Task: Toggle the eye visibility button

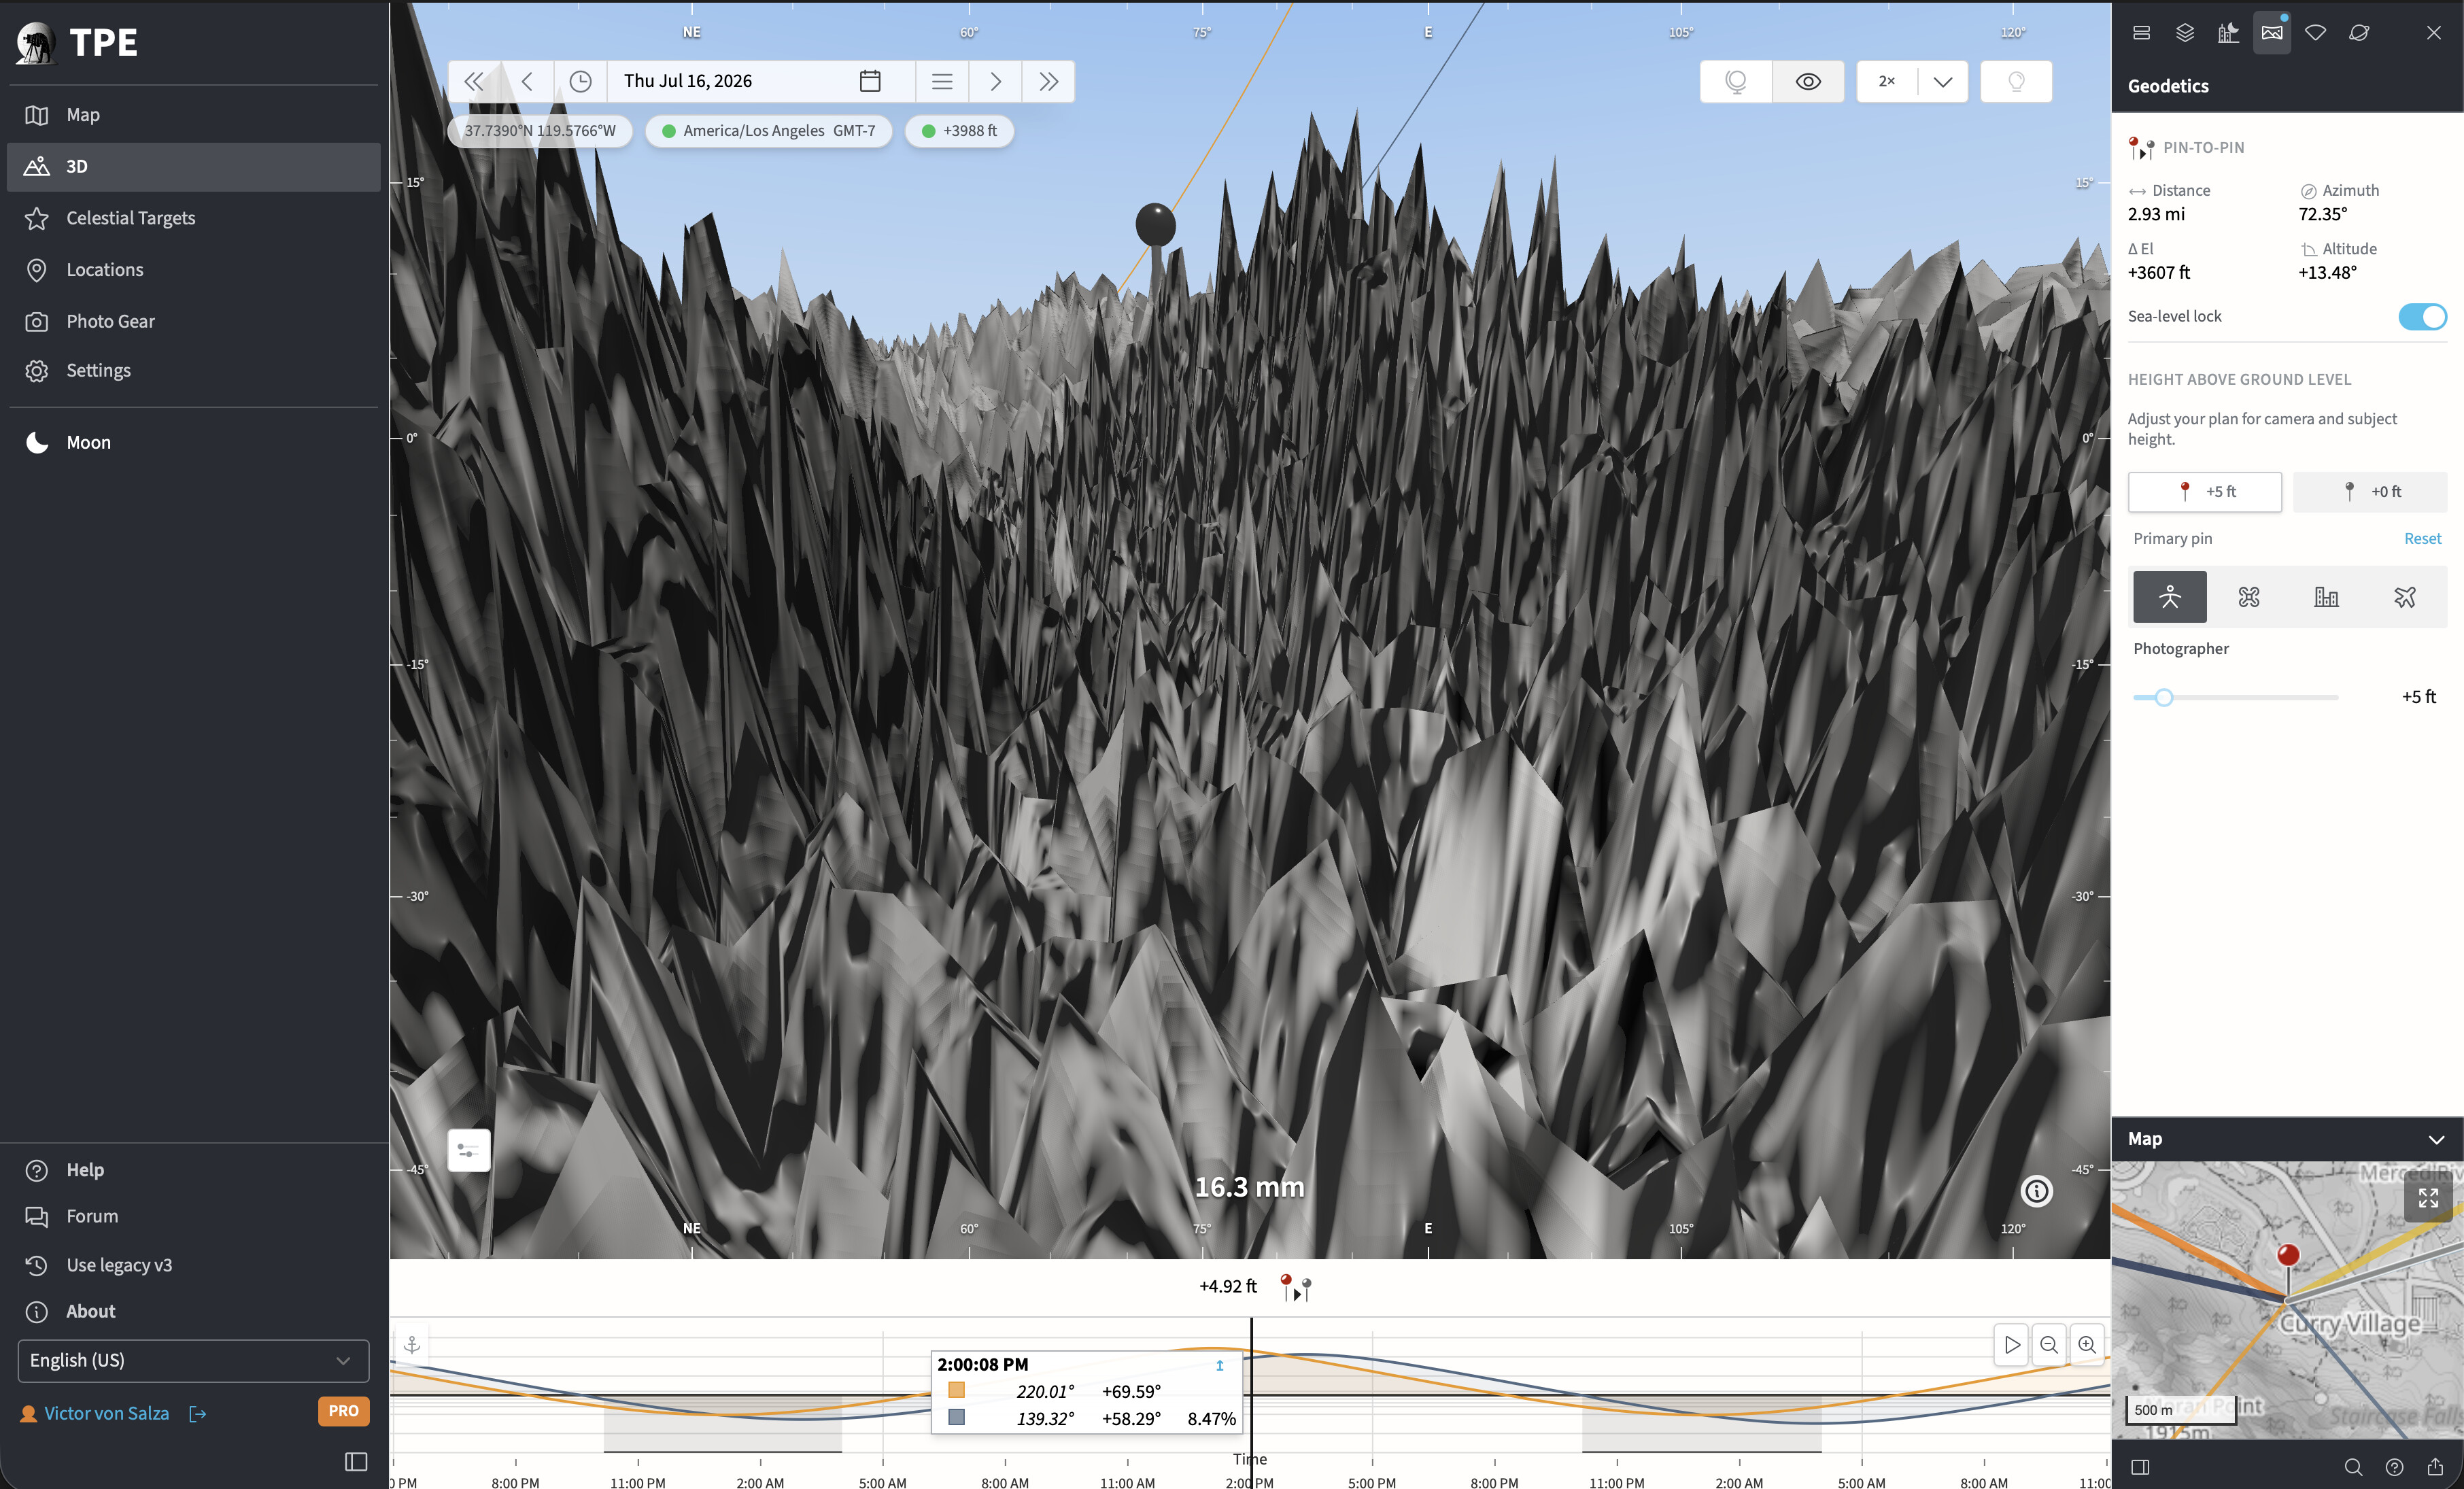Action: (1808, 81)
